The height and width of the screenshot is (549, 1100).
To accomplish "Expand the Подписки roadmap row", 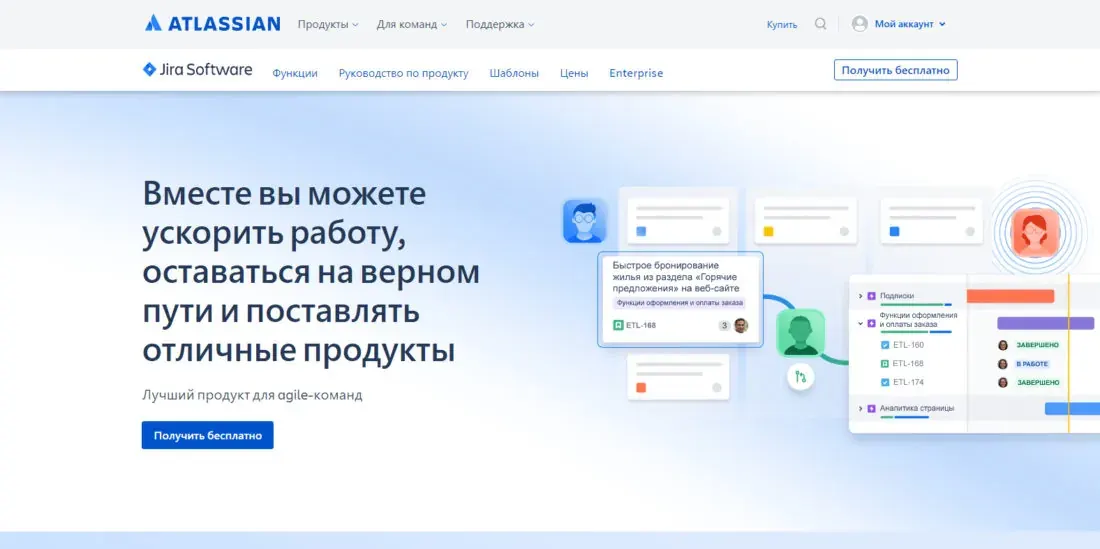I will click(x=860, y=297).
